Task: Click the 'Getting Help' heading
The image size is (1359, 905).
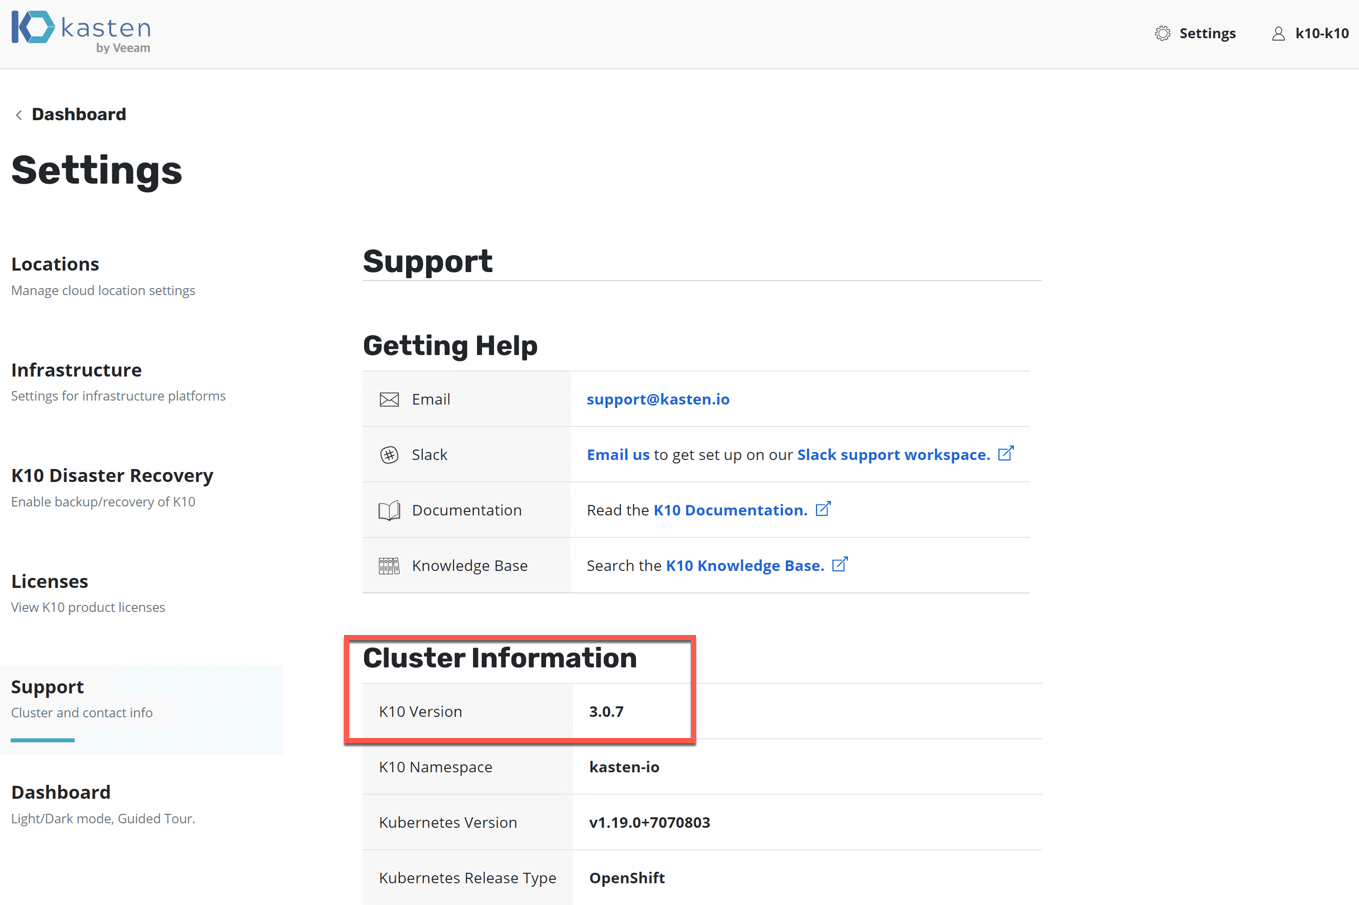Action: click(450, 346)
